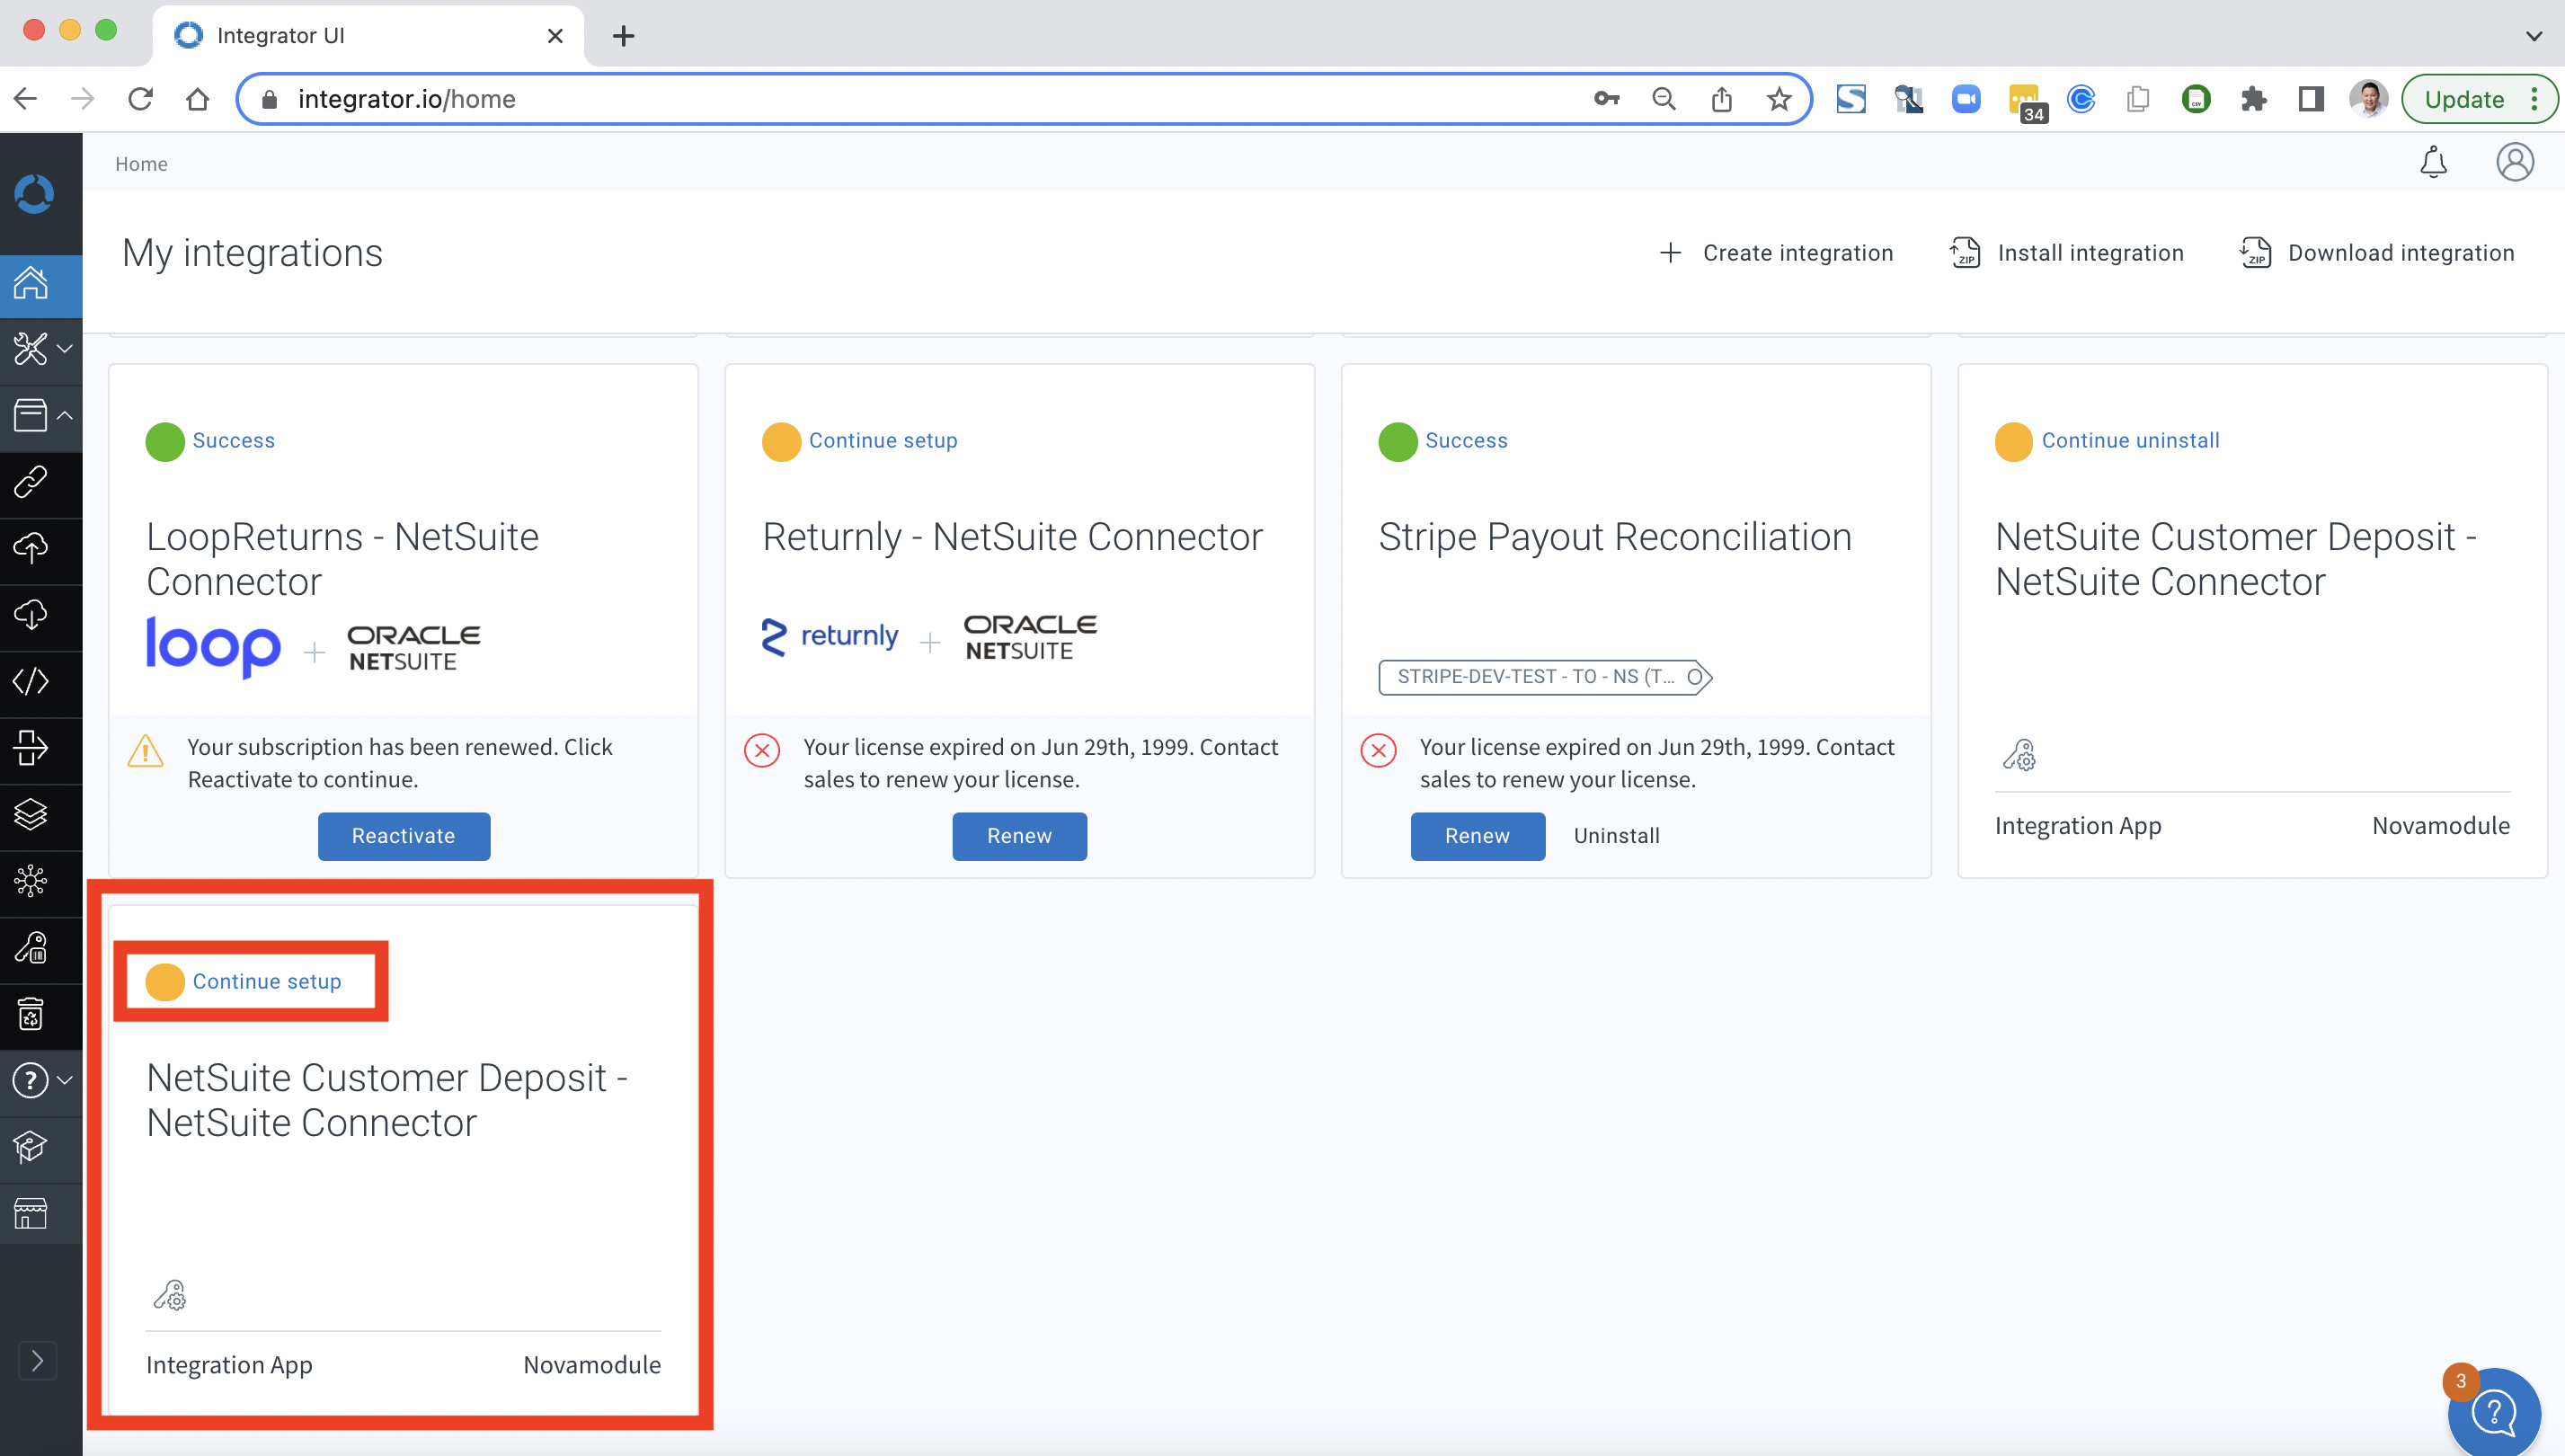Open notifications bell icon
This screenshot has height=1456, width=2565.
(2433, 162)
